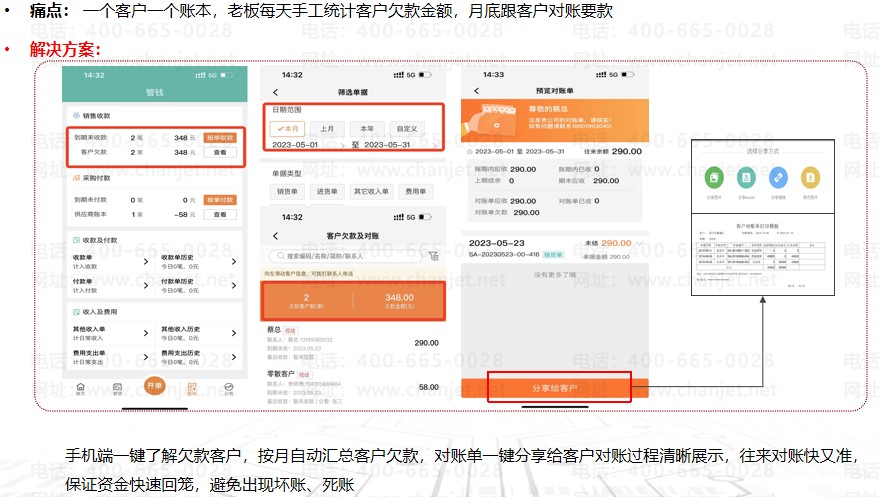Screen dimensions: 881x497
Task: Open the customer statement print template preview
Action: [x=762, y=255]
